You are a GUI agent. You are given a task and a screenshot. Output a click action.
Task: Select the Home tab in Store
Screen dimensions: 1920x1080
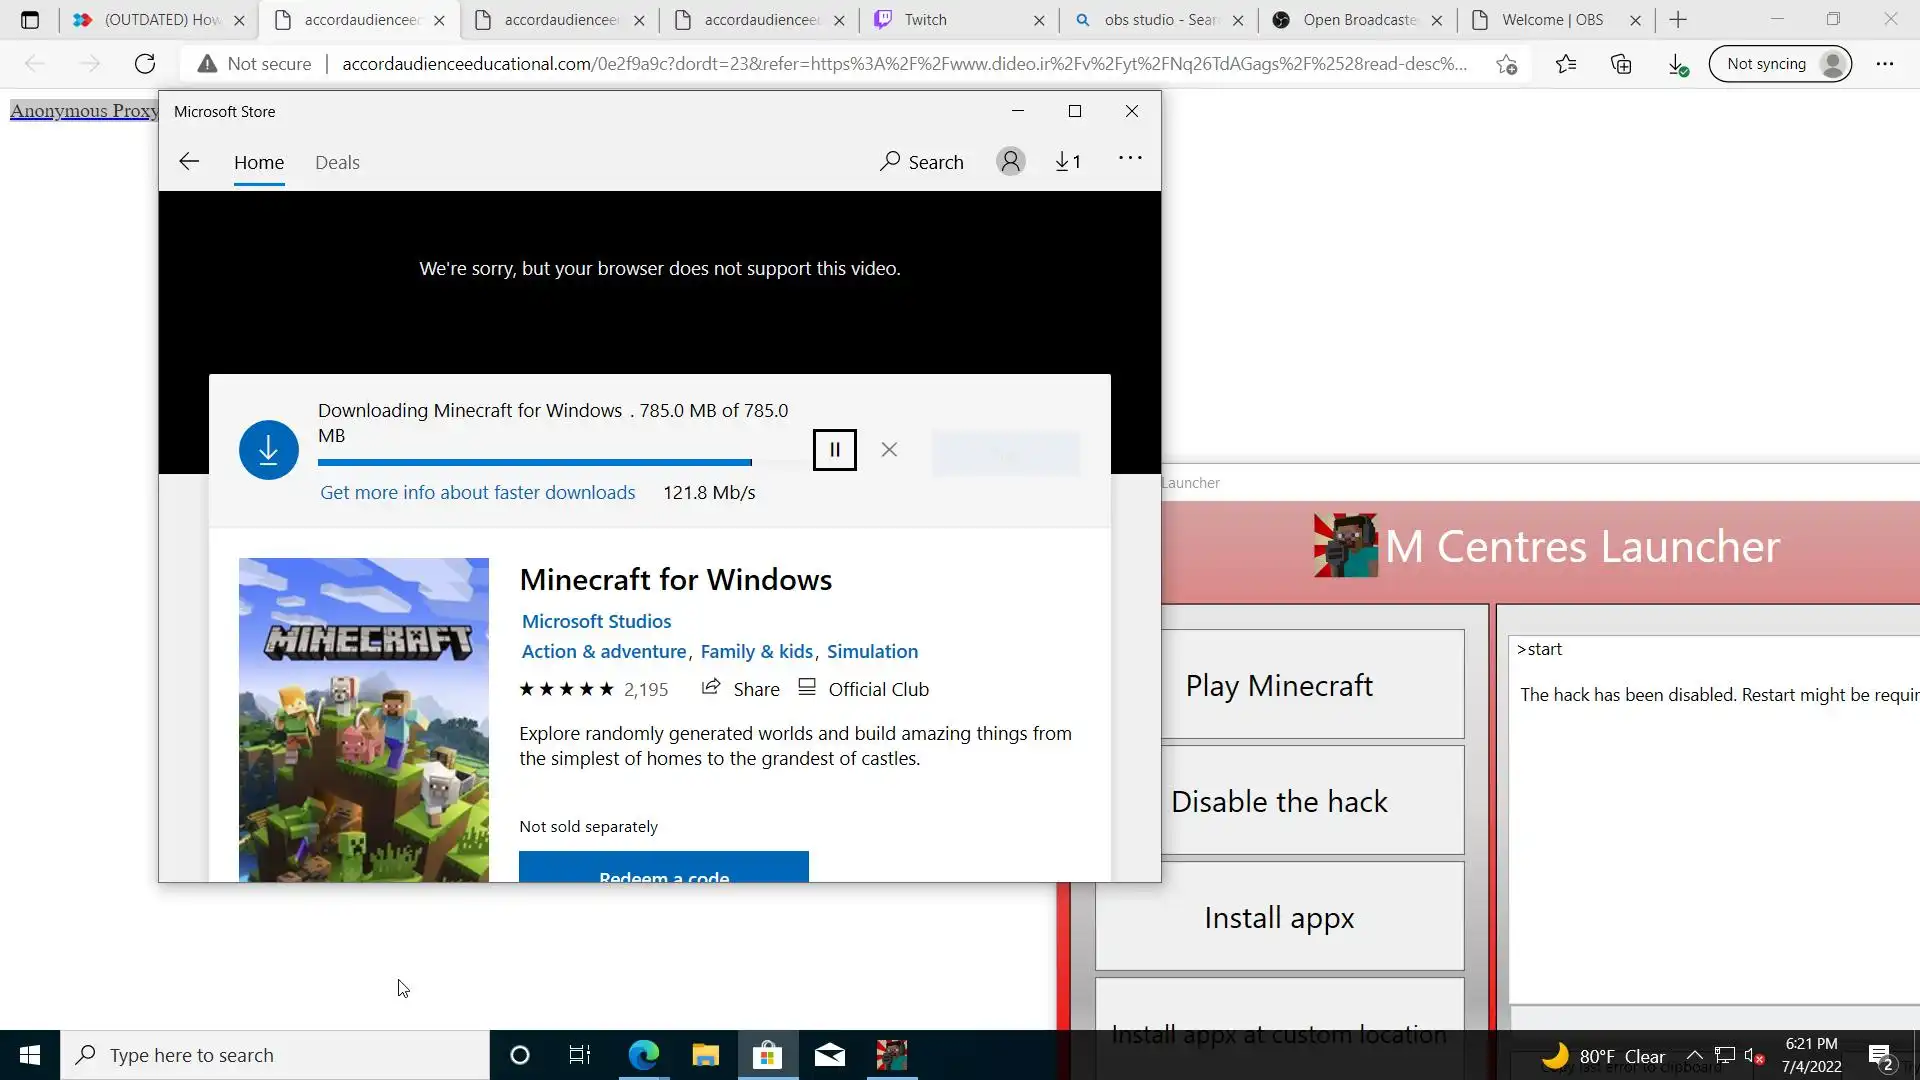pos(259,162)
